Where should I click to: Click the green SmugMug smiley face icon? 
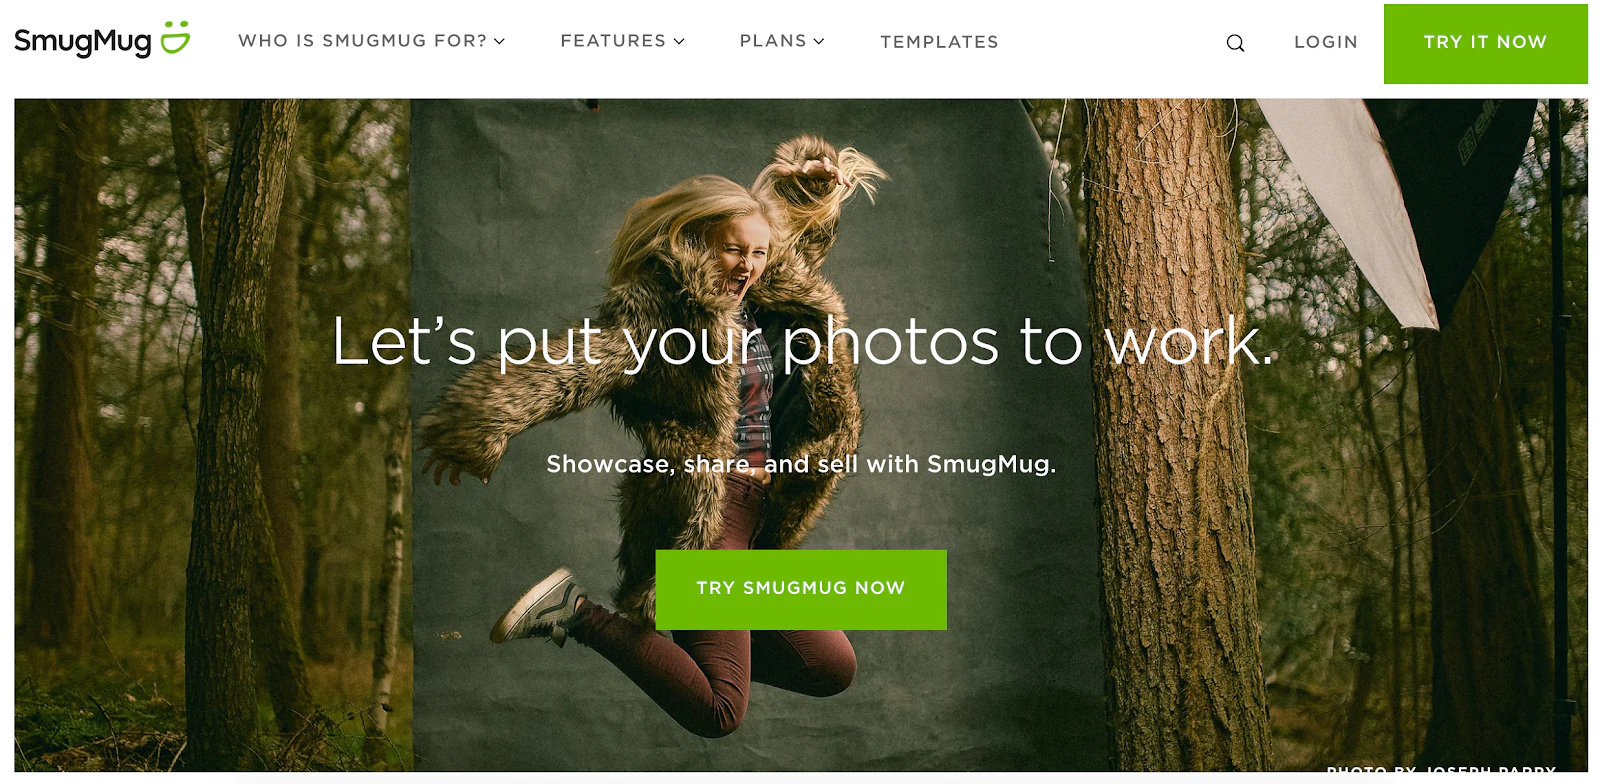click(x=175, y=37)
